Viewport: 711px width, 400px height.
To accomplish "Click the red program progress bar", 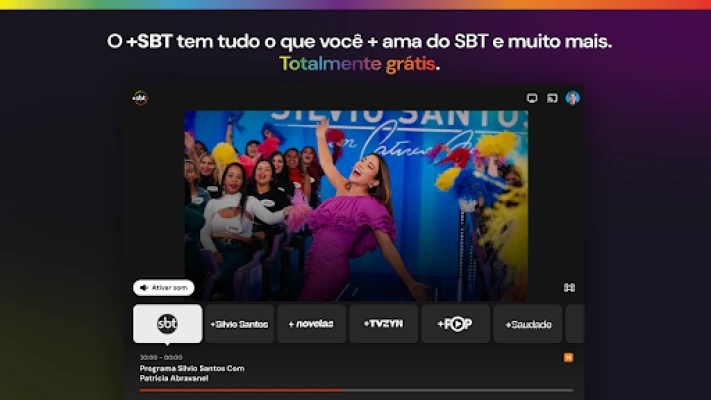I will [x=356, y=390].
